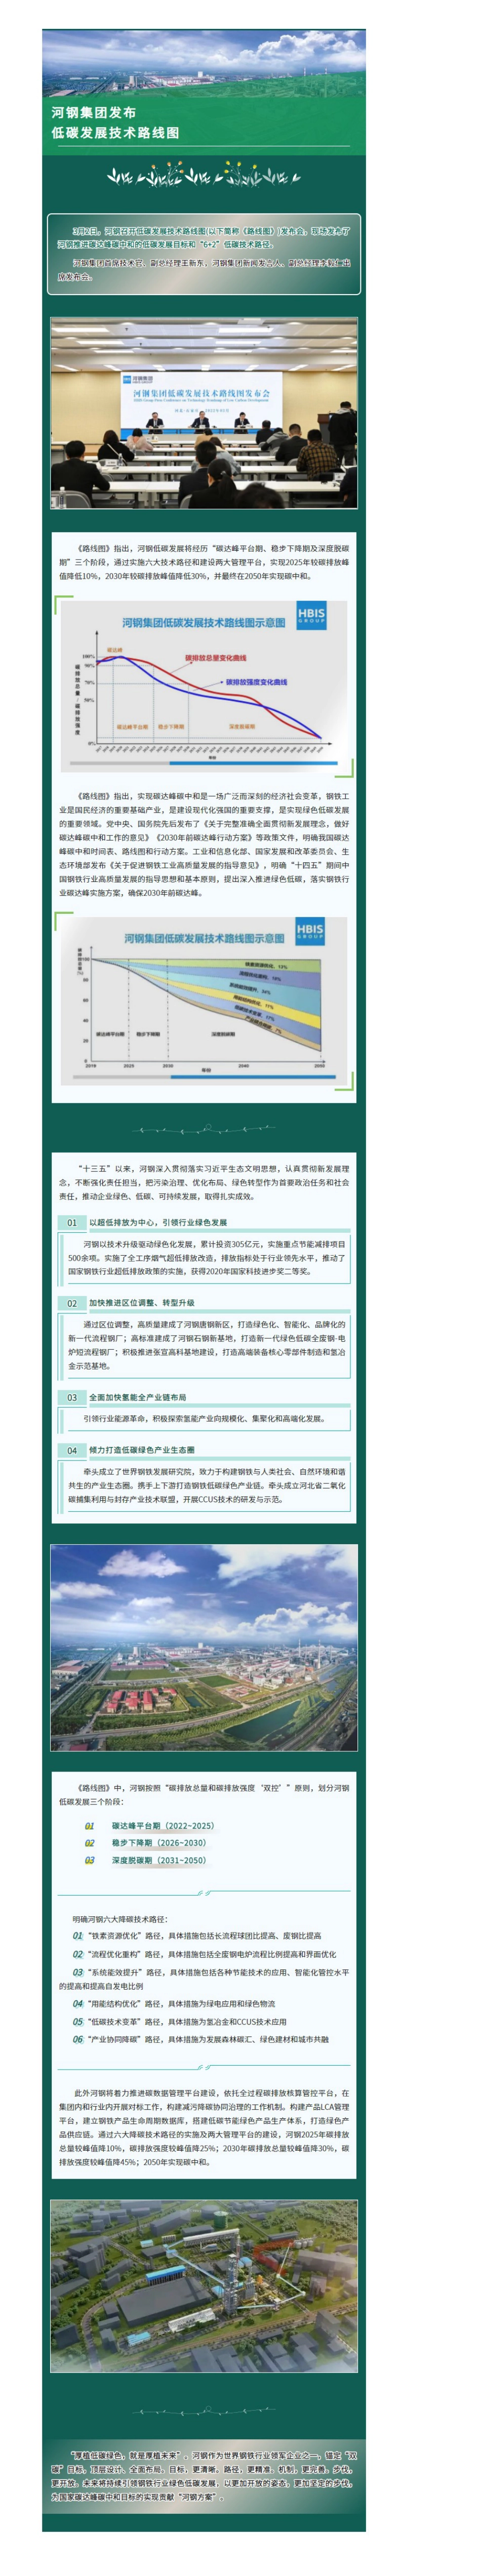The width and height of the screenshot is (481, 2576).
Task: Click the "用能结构优化" pathway line
Action: pyautogui.click(x=173, y=2004)
